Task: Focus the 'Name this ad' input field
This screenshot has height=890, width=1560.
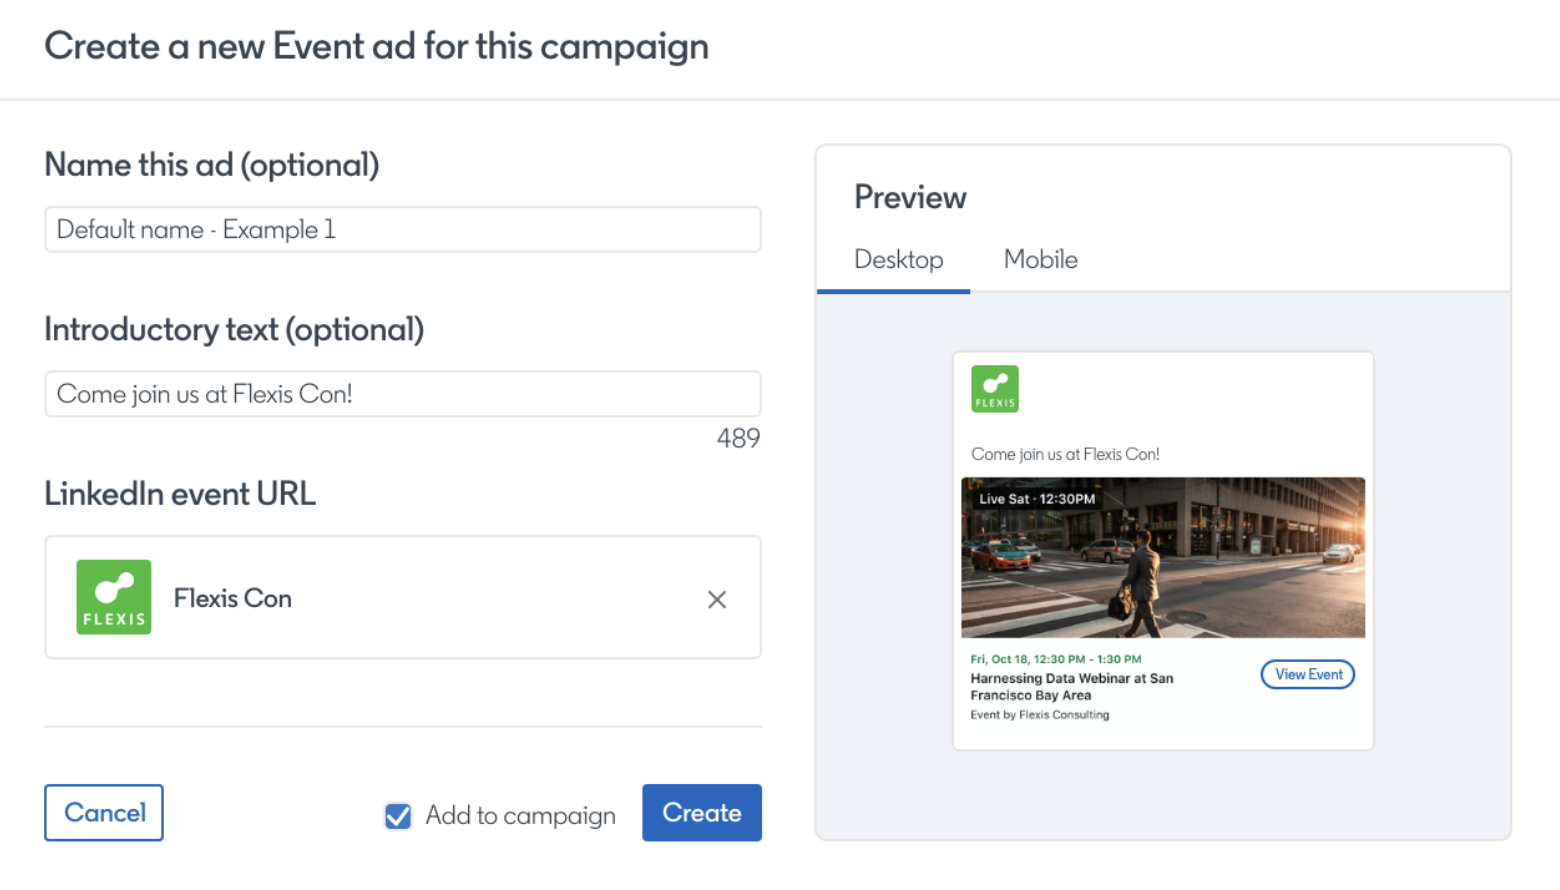Action: click(402, 230)
